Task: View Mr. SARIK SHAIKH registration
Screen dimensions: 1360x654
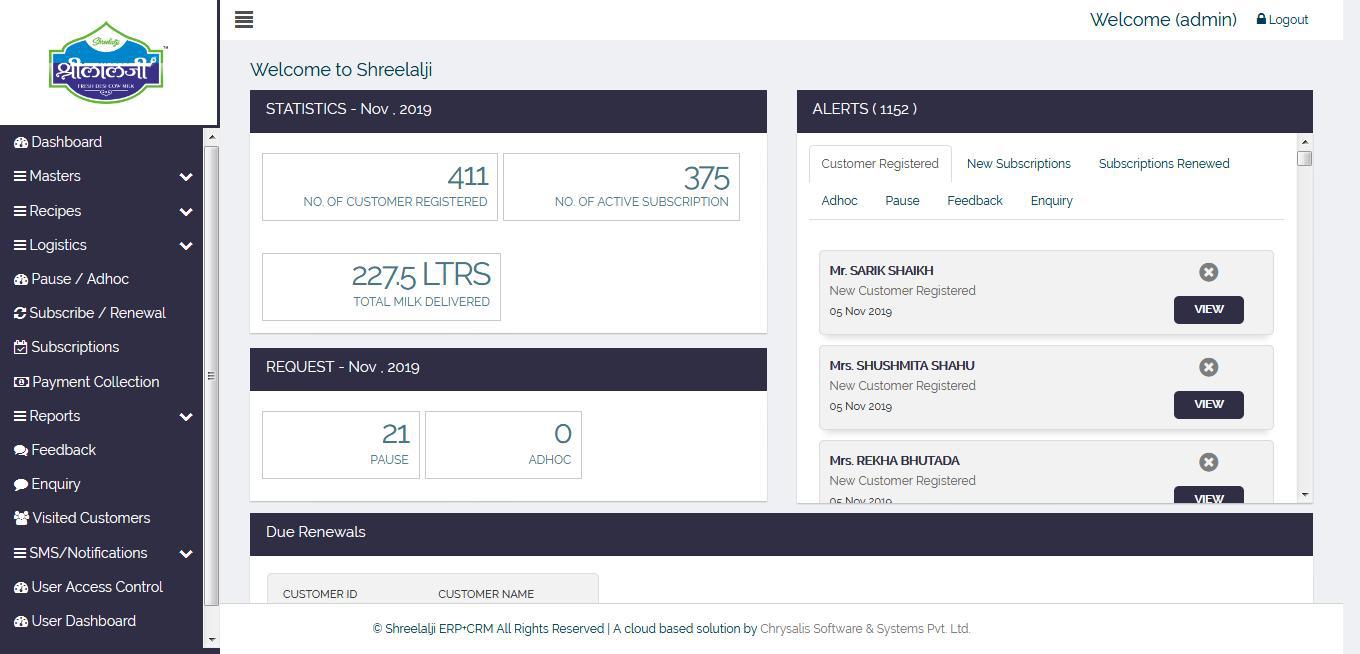Action: pos(1209,309)
